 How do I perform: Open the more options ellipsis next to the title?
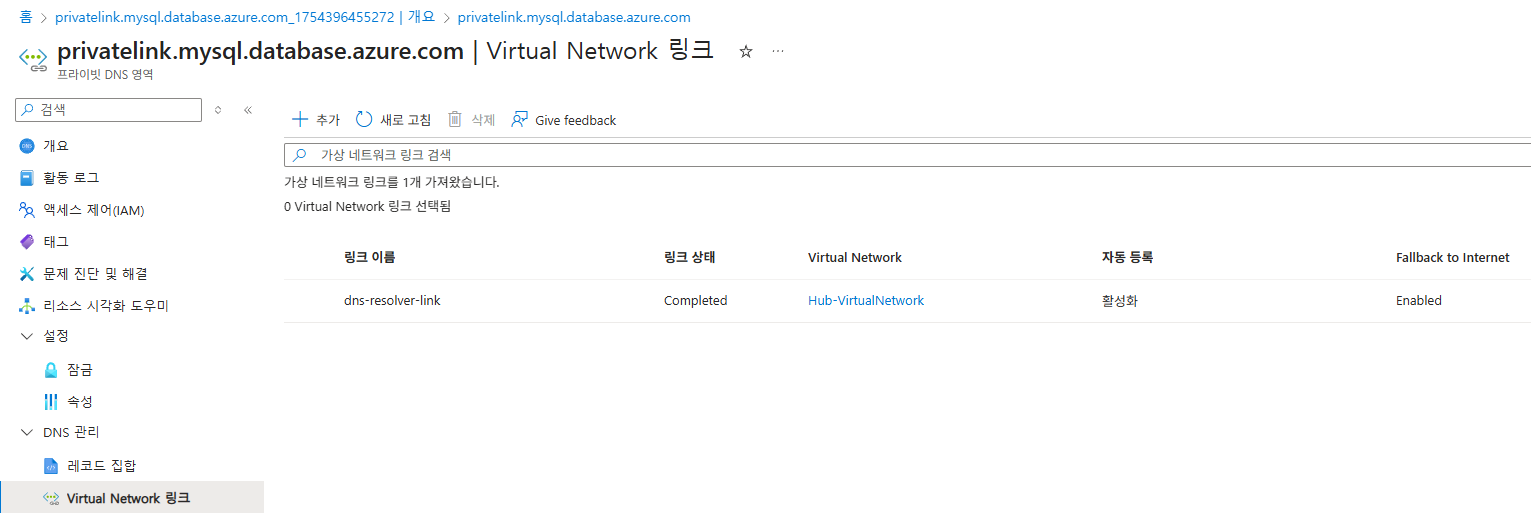tap(778, 51)
